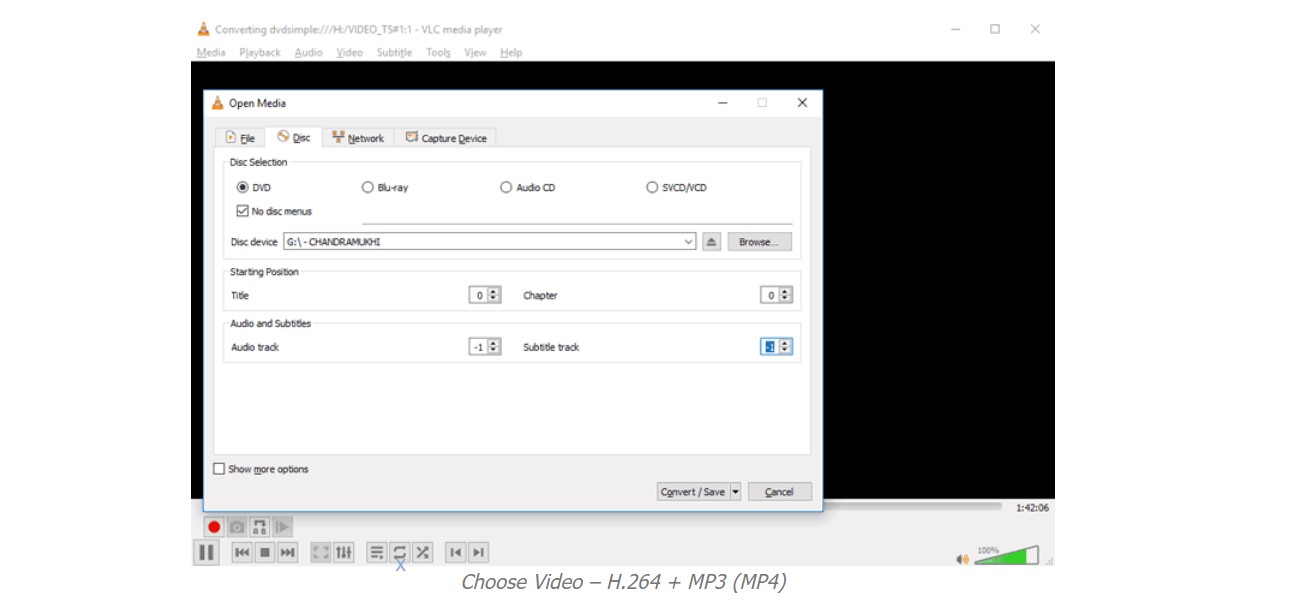Open the Convert / Save arrow menu
Screen dimensions: 1294x611
tap(736, 492)
